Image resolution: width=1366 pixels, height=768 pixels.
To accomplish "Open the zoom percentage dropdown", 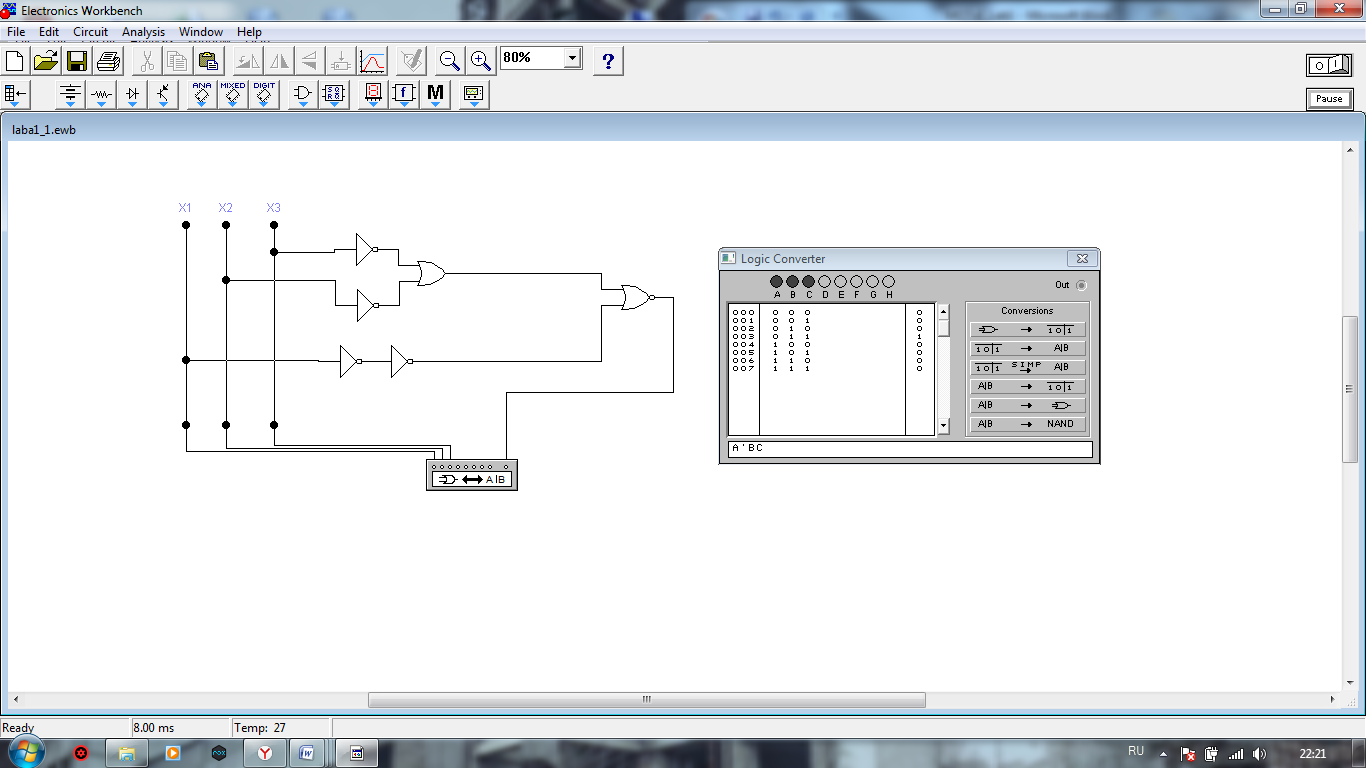I will click(x=572, y=58).
